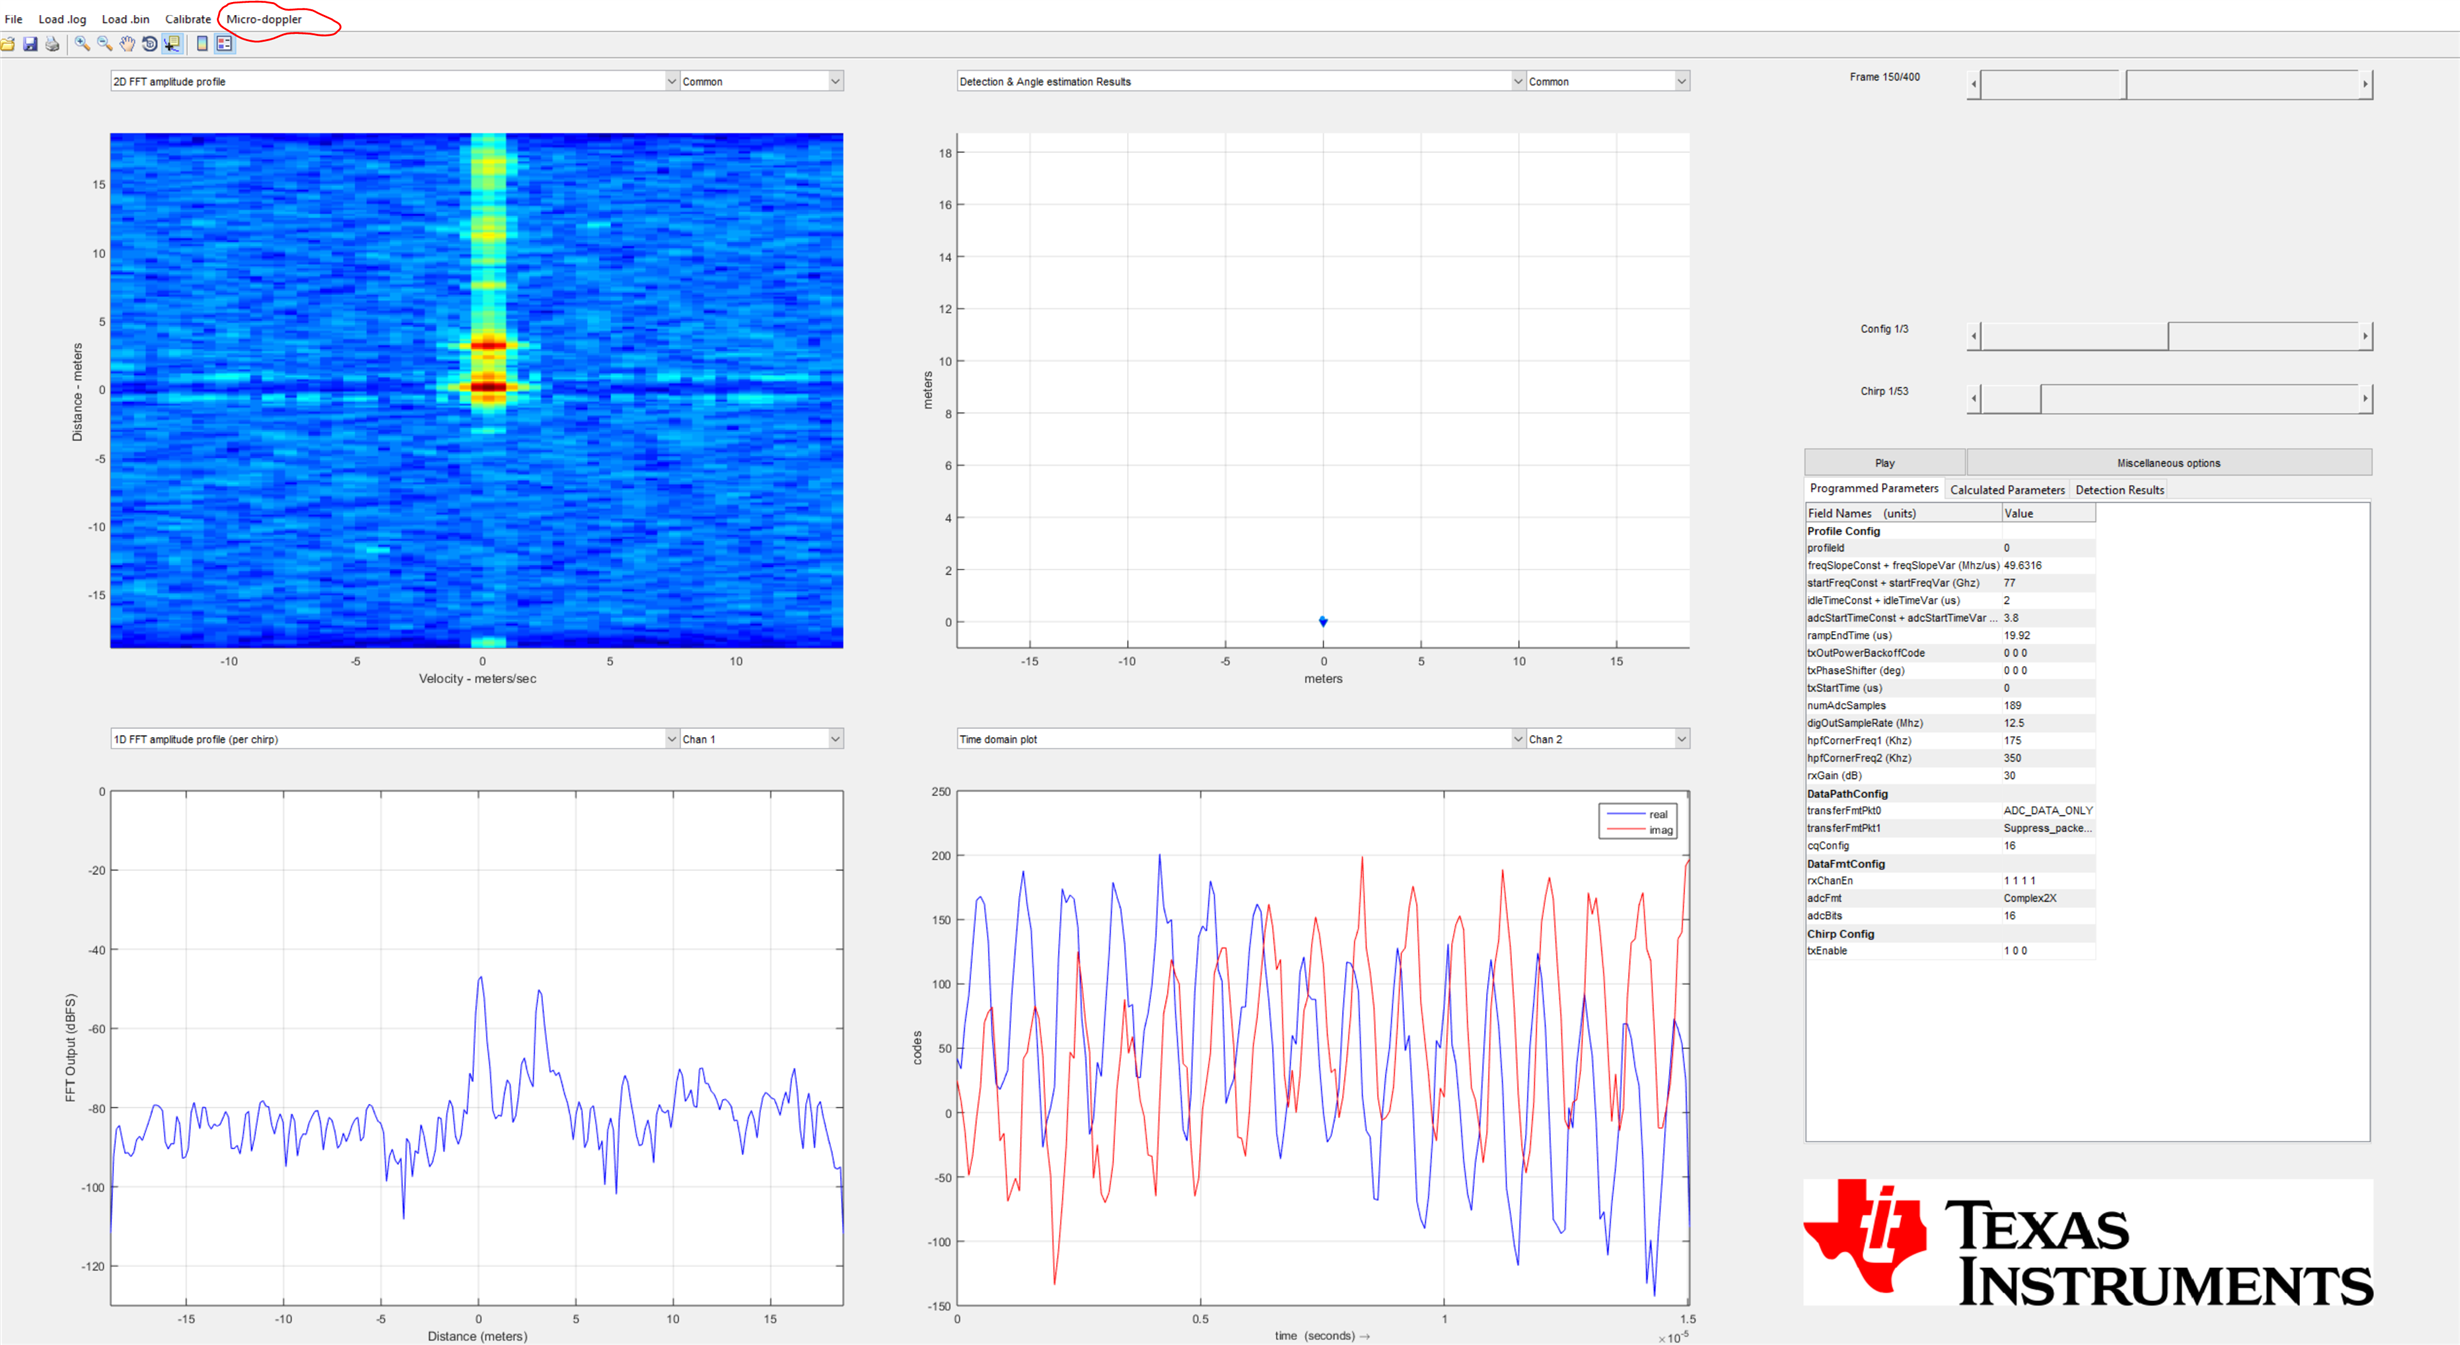Click the Print figure icon
The height and width of the screenshot is (1345, 2460).
tap(53, 44)
